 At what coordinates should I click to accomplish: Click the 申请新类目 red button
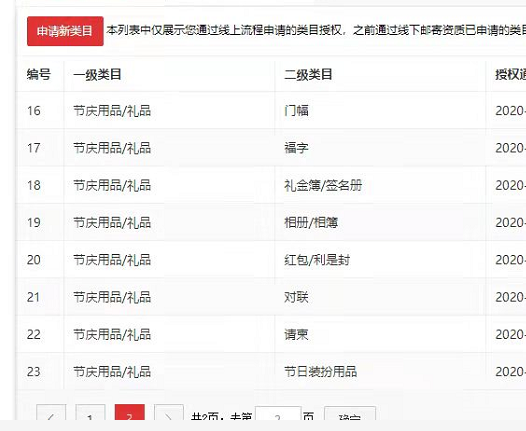[x=65, y=31]
